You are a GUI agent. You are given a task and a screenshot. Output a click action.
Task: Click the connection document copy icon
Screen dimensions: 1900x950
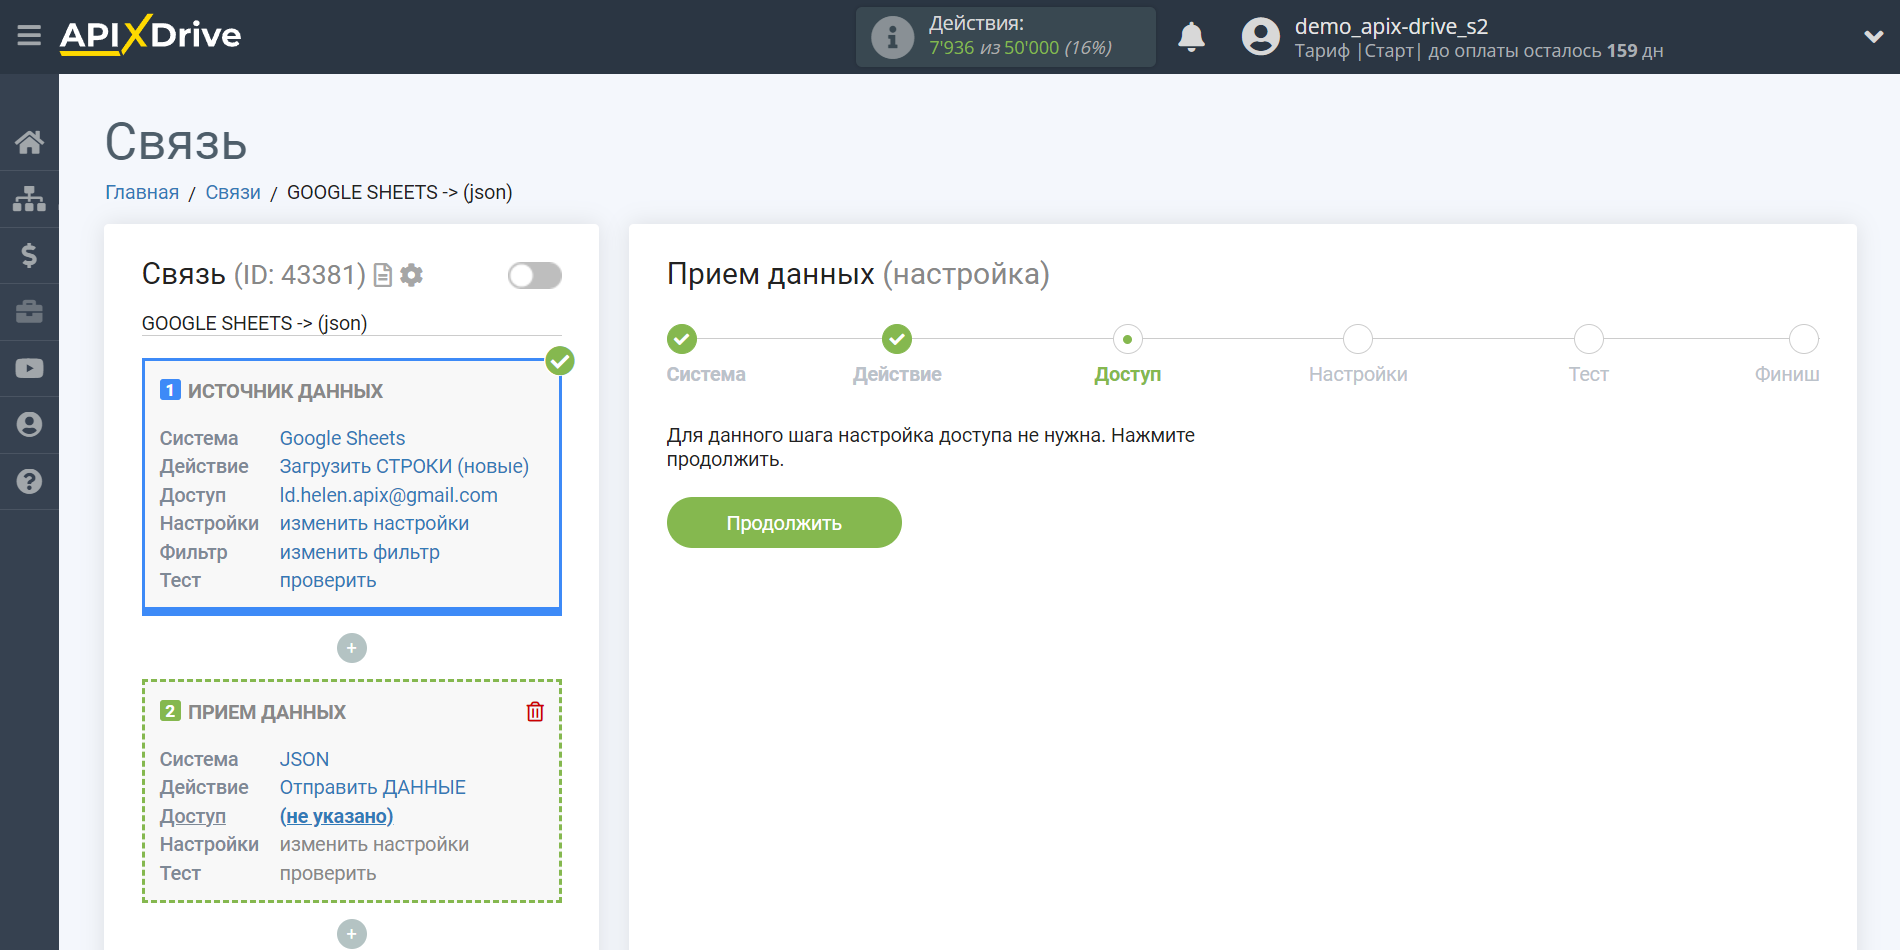[x=382, y=275]
